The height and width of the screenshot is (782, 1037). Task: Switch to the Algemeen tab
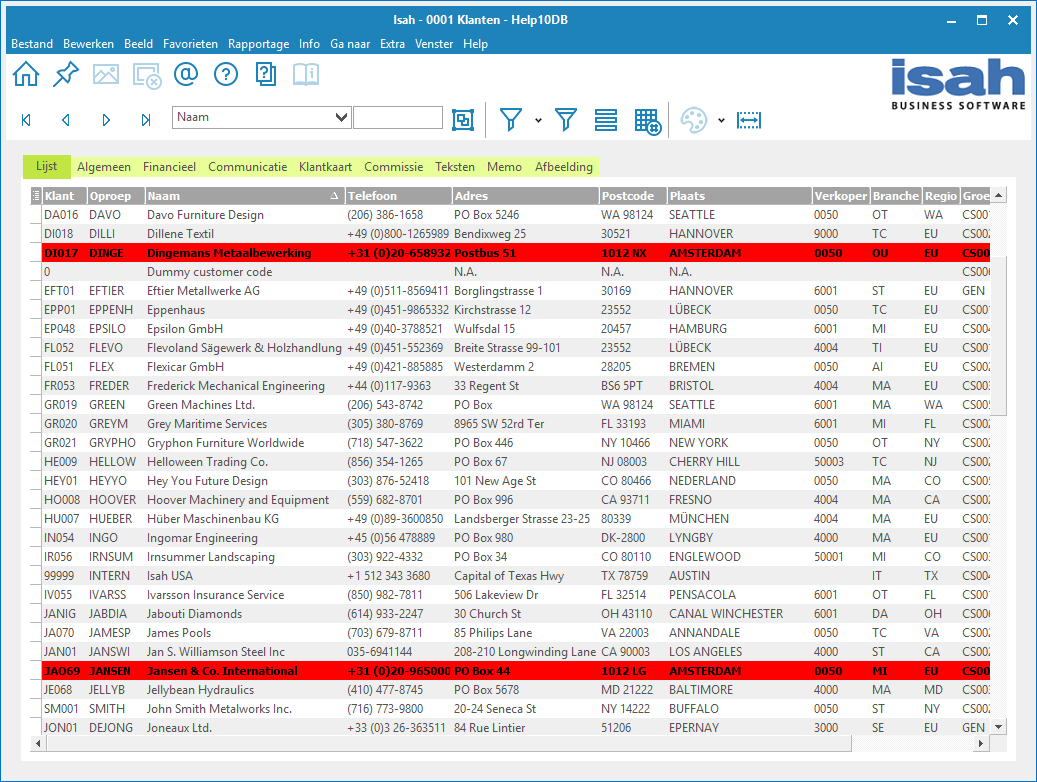(104, 167)
